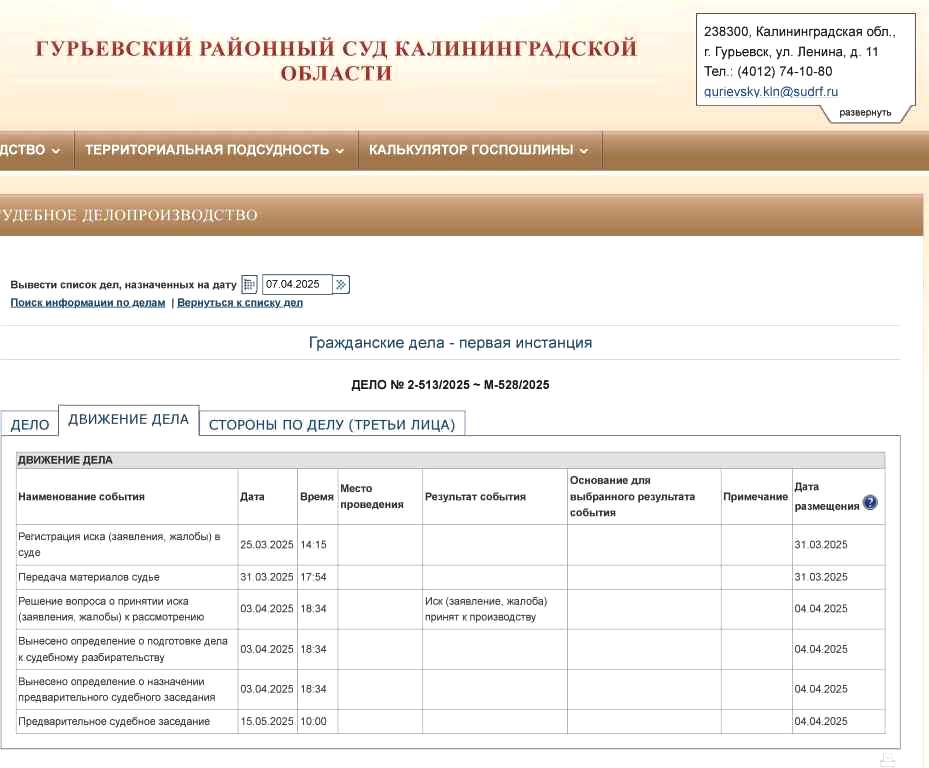Select the phone number (4012) 74-10-80
929x768 pixels.
point(784,72)
